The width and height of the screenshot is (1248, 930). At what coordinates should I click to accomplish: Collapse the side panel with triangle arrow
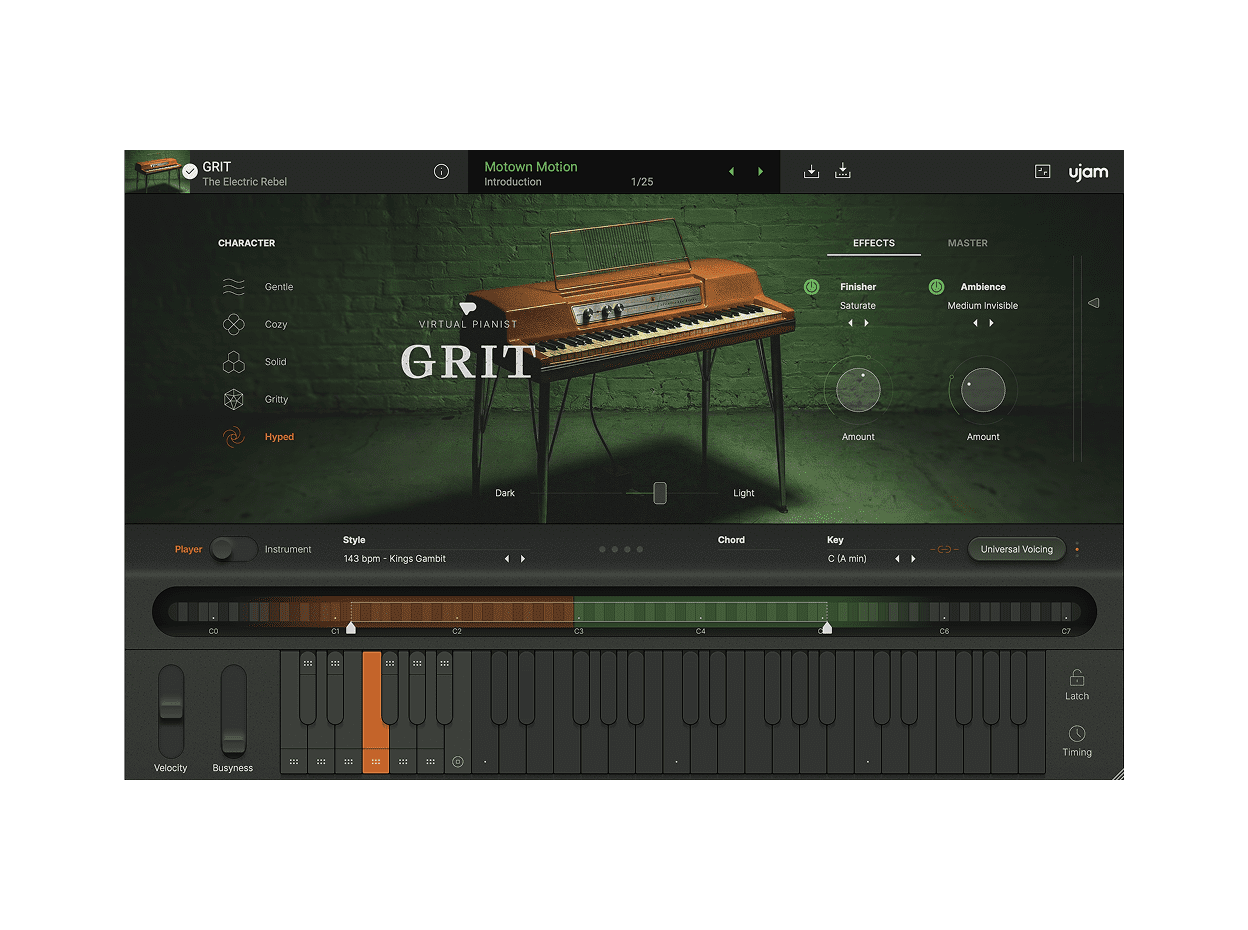point(1093,303)
